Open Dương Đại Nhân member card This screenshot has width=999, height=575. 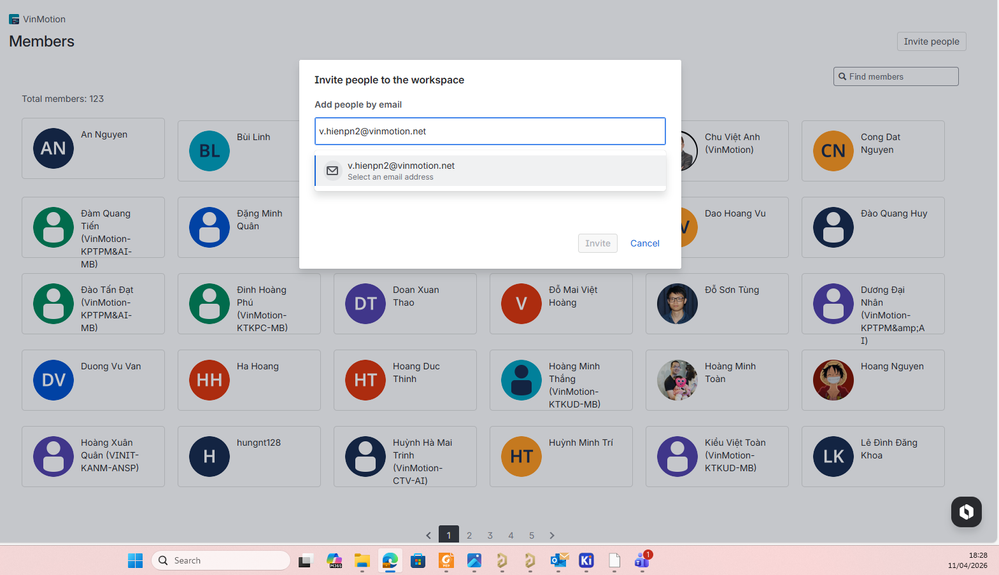pos(873,304)
